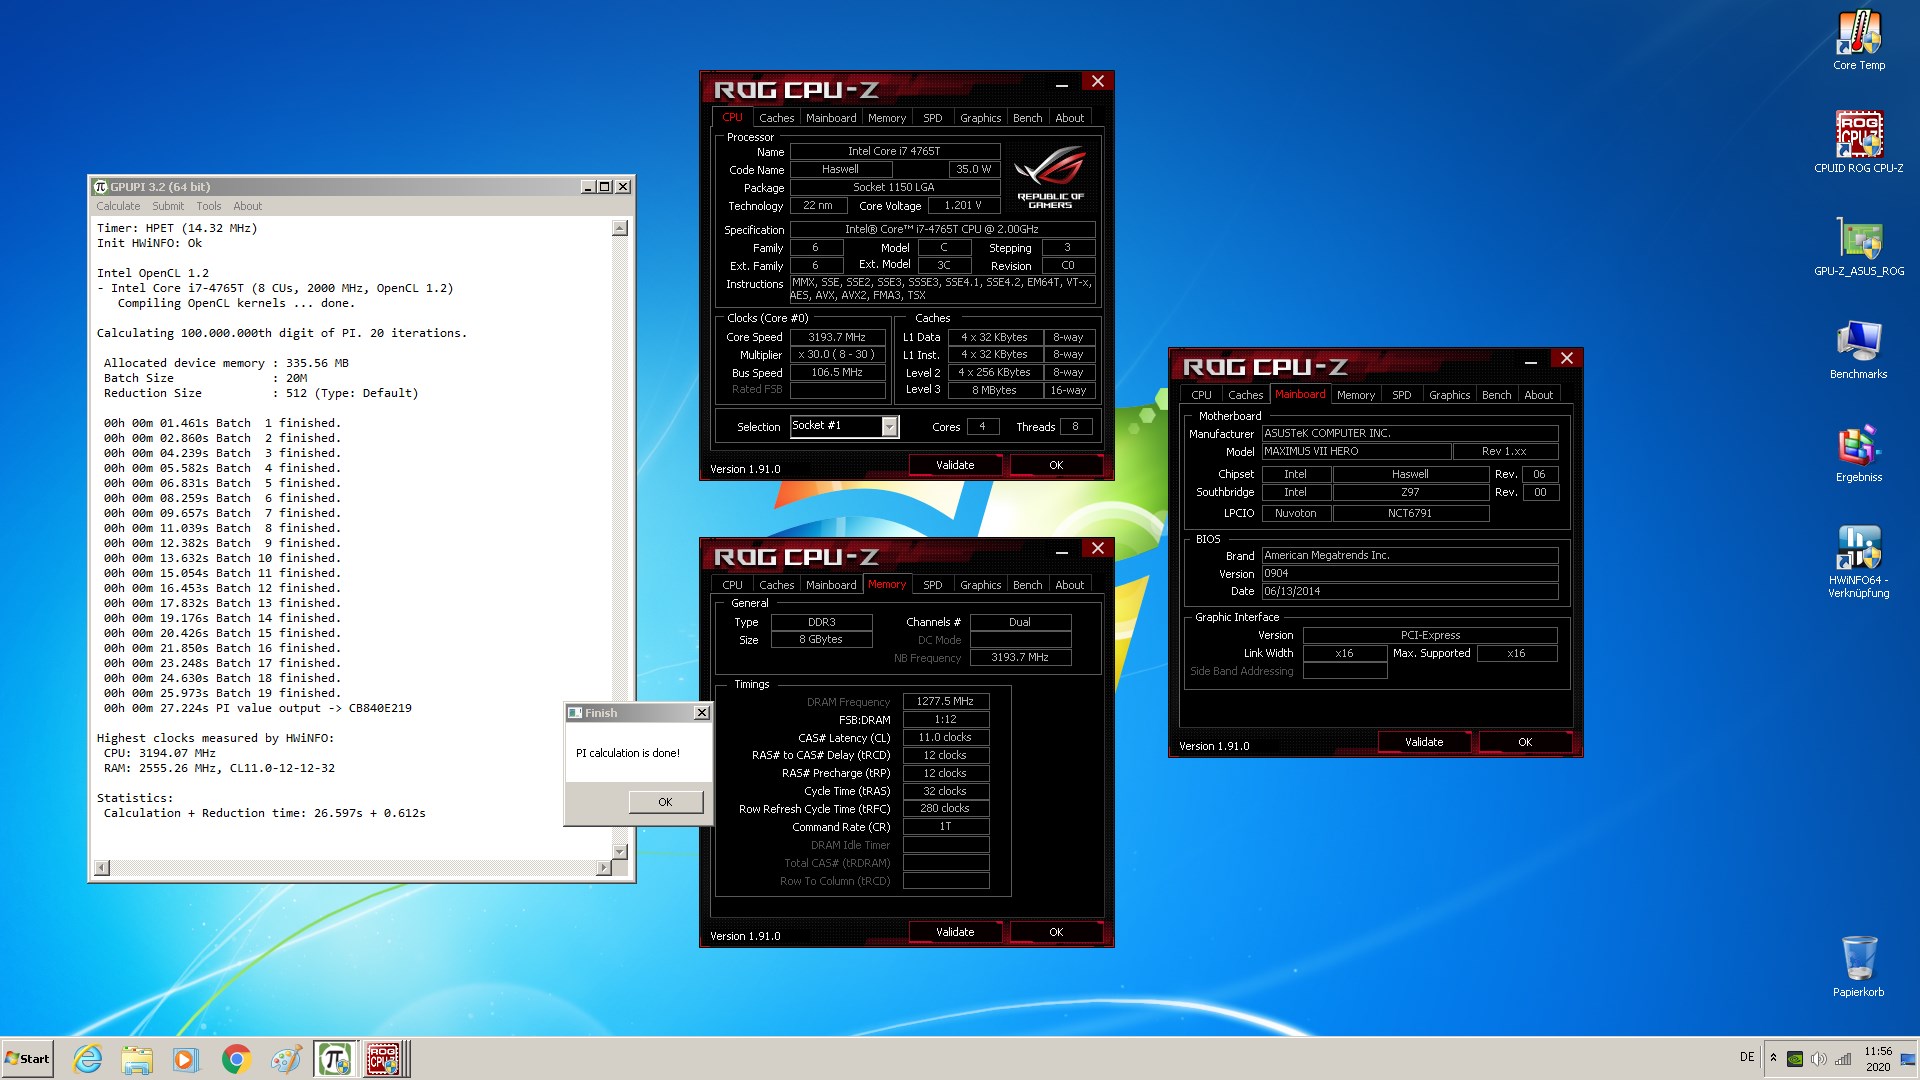Open the Benchmarks desktop shortcut
This screenshot has width=1920, height=1080.
click(1859, 349)
